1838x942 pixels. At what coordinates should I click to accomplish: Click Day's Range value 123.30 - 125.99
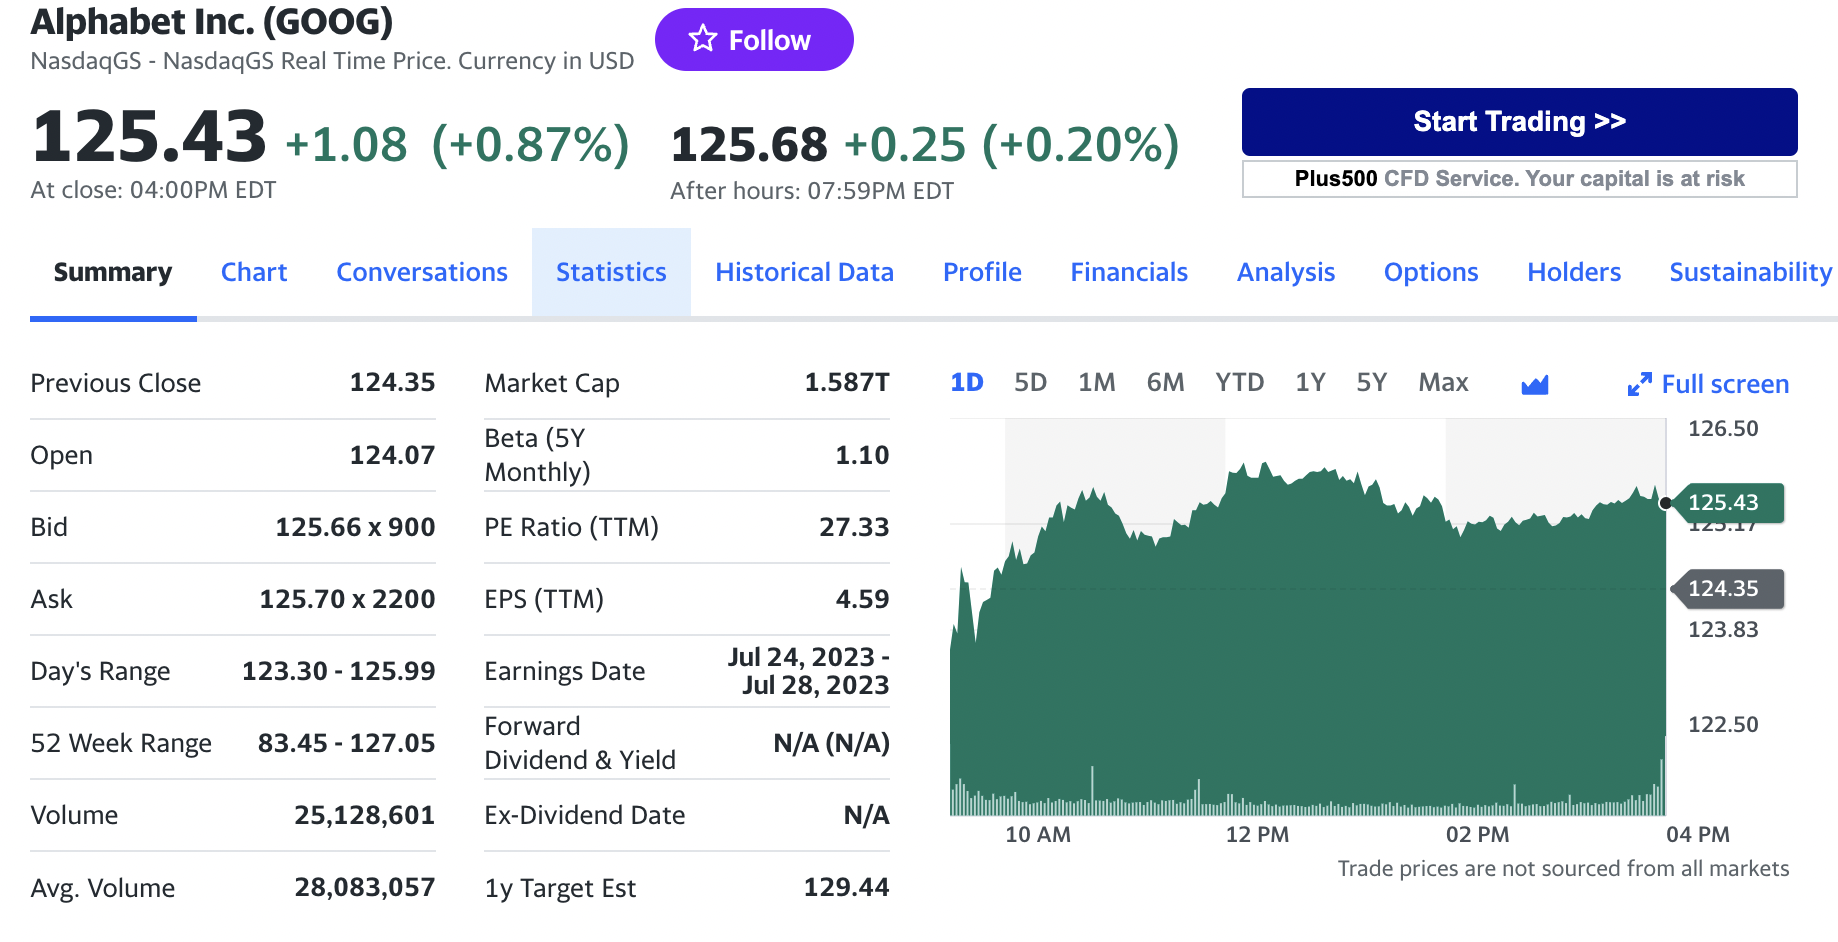pyautogui.click(x=338, y=671)
